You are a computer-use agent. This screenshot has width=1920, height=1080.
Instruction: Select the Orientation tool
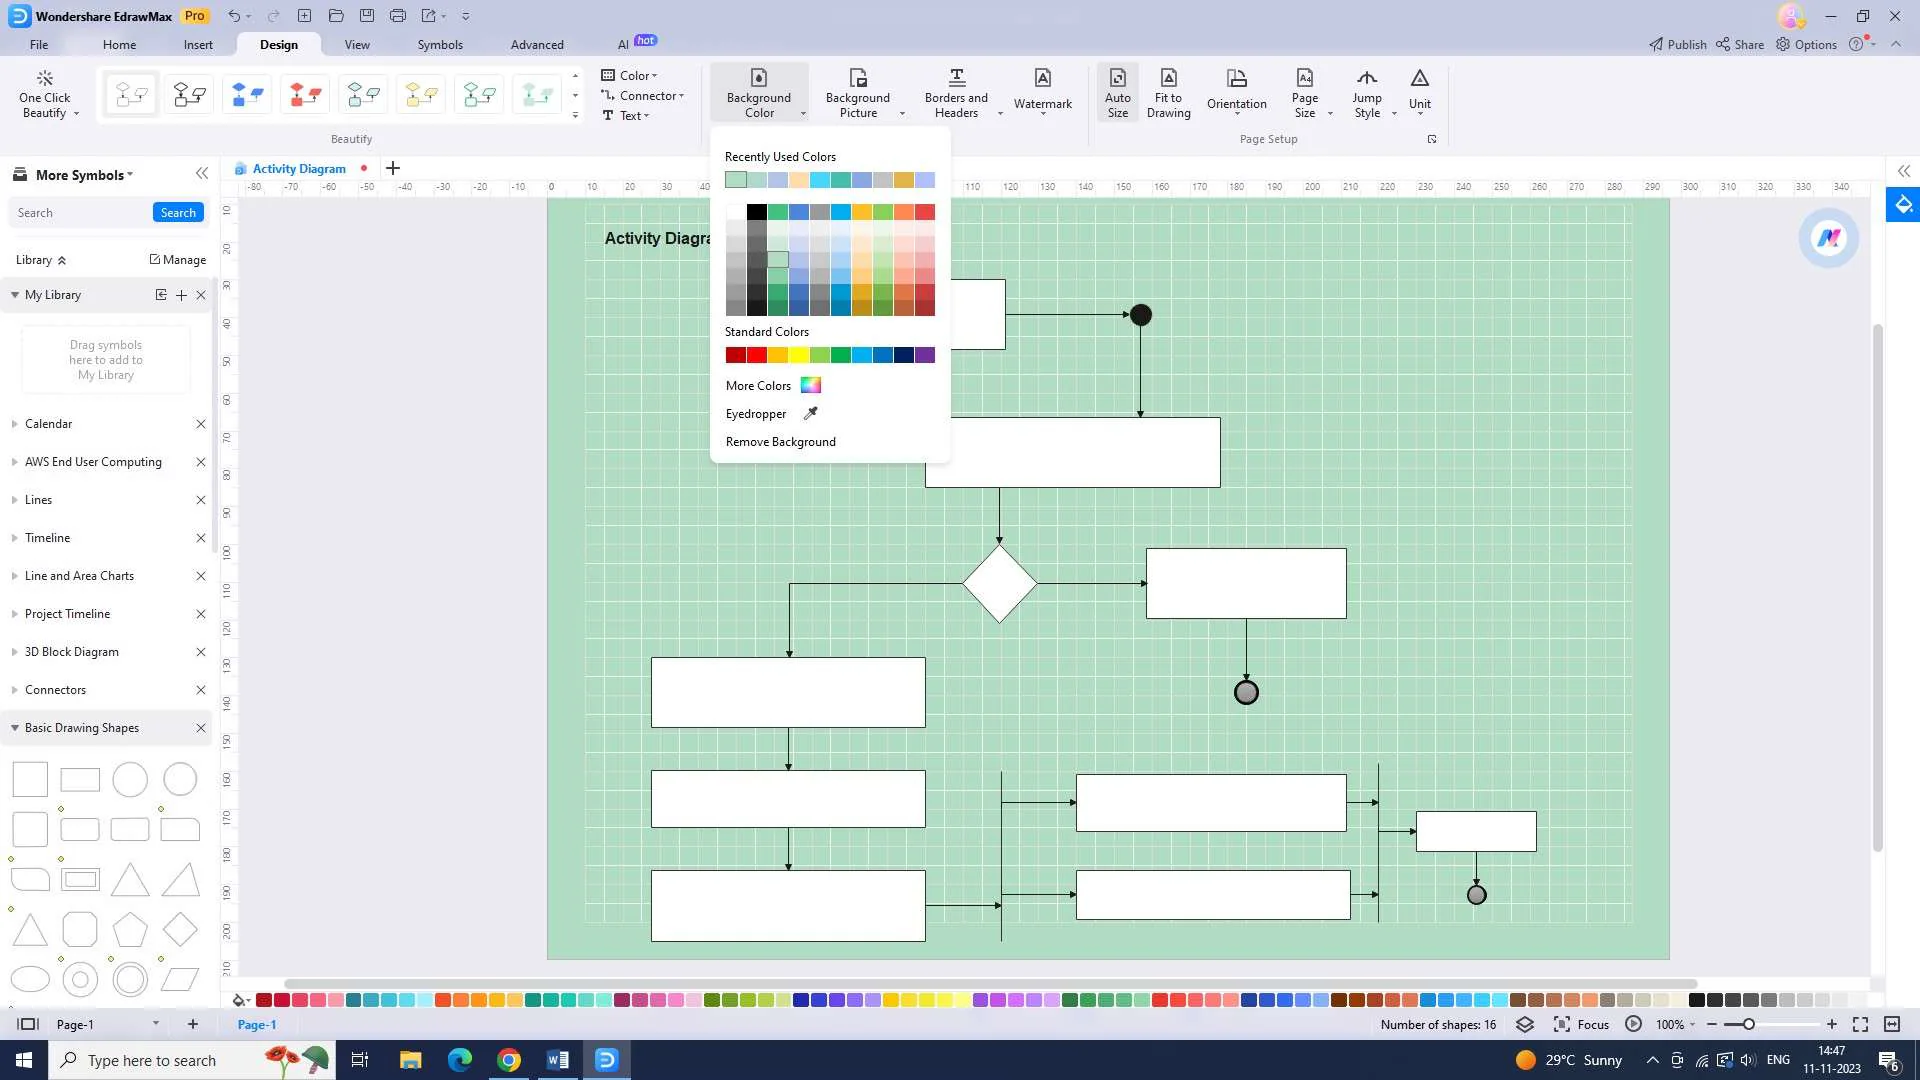tap(1236, 92)
